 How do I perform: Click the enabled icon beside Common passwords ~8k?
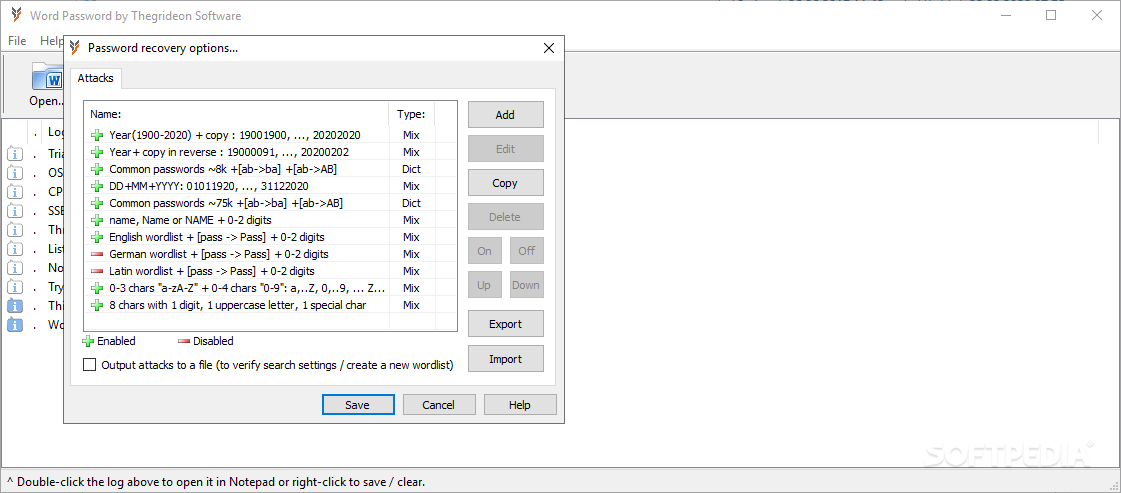point(97,169)
